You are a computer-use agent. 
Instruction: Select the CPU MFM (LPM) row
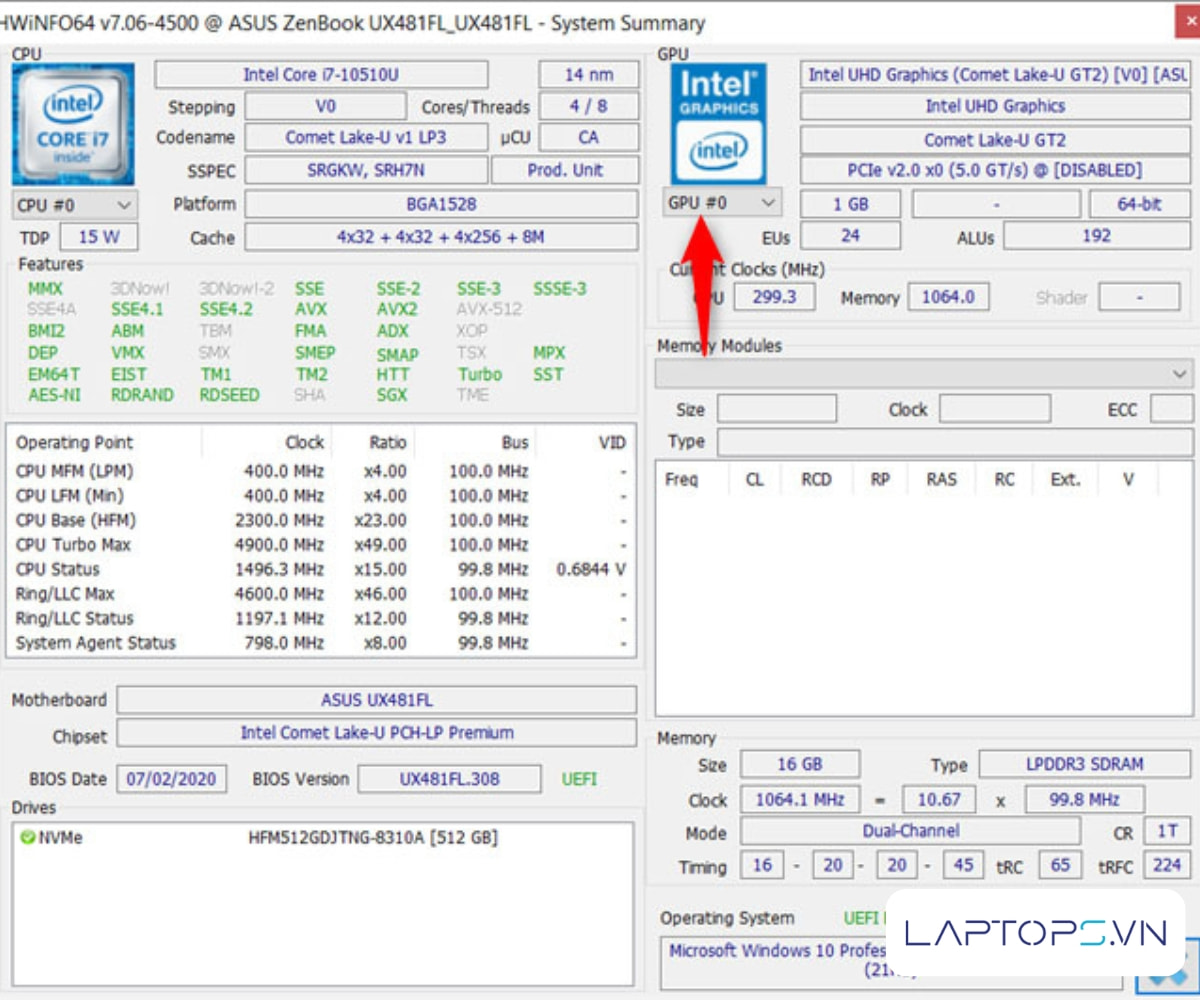[321, 471]
